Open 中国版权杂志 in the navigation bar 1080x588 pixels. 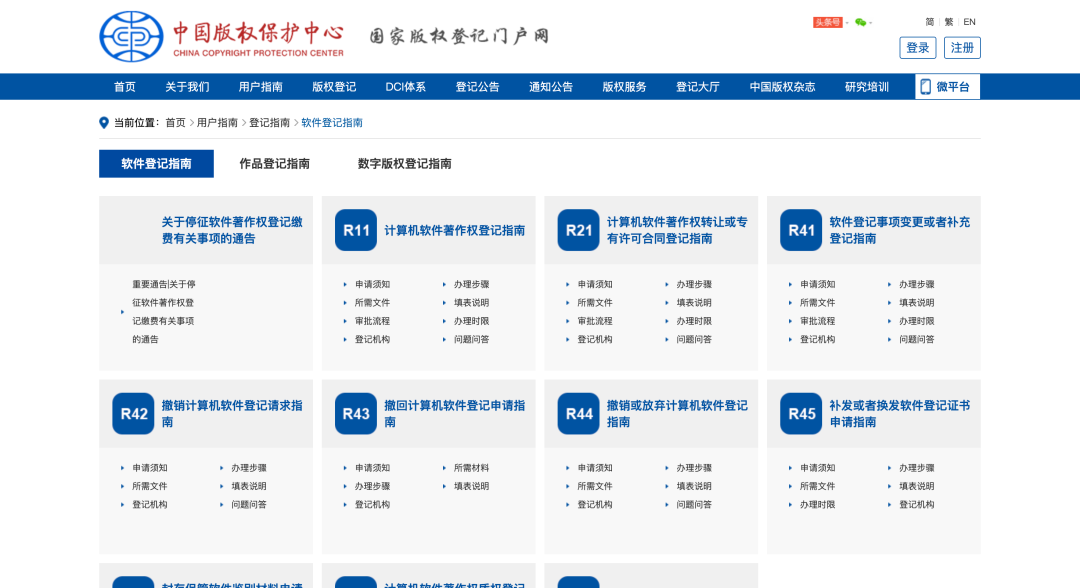(x=782, y=87)
